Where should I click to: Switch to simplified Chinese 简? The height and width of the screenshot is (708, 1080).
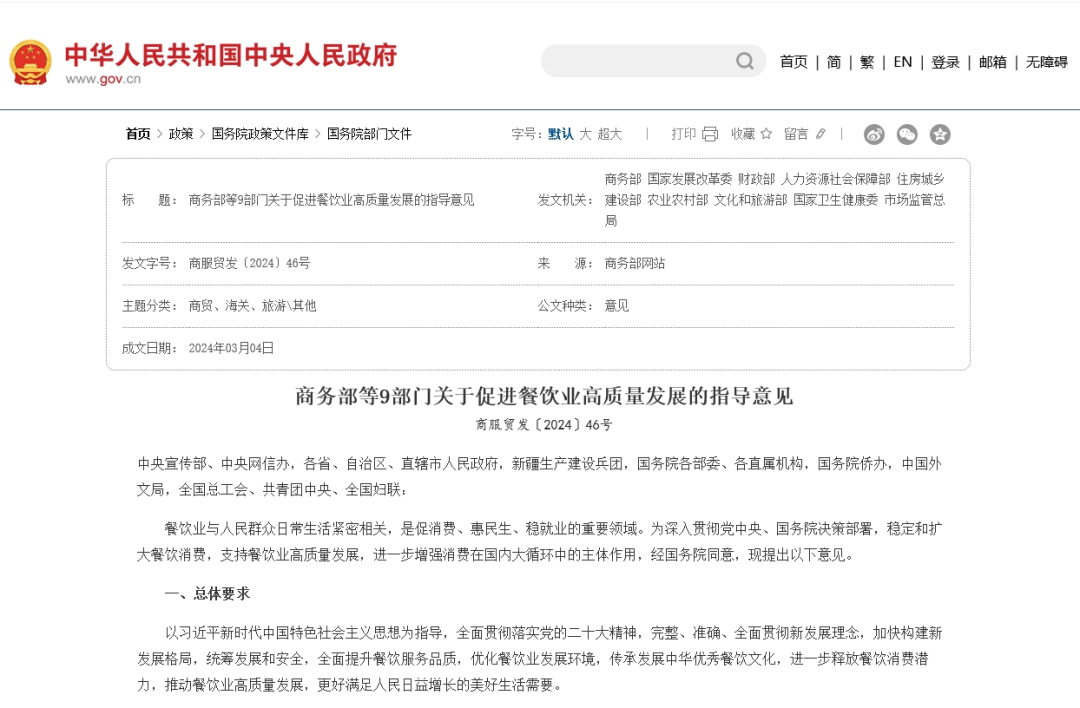(834, 62)
